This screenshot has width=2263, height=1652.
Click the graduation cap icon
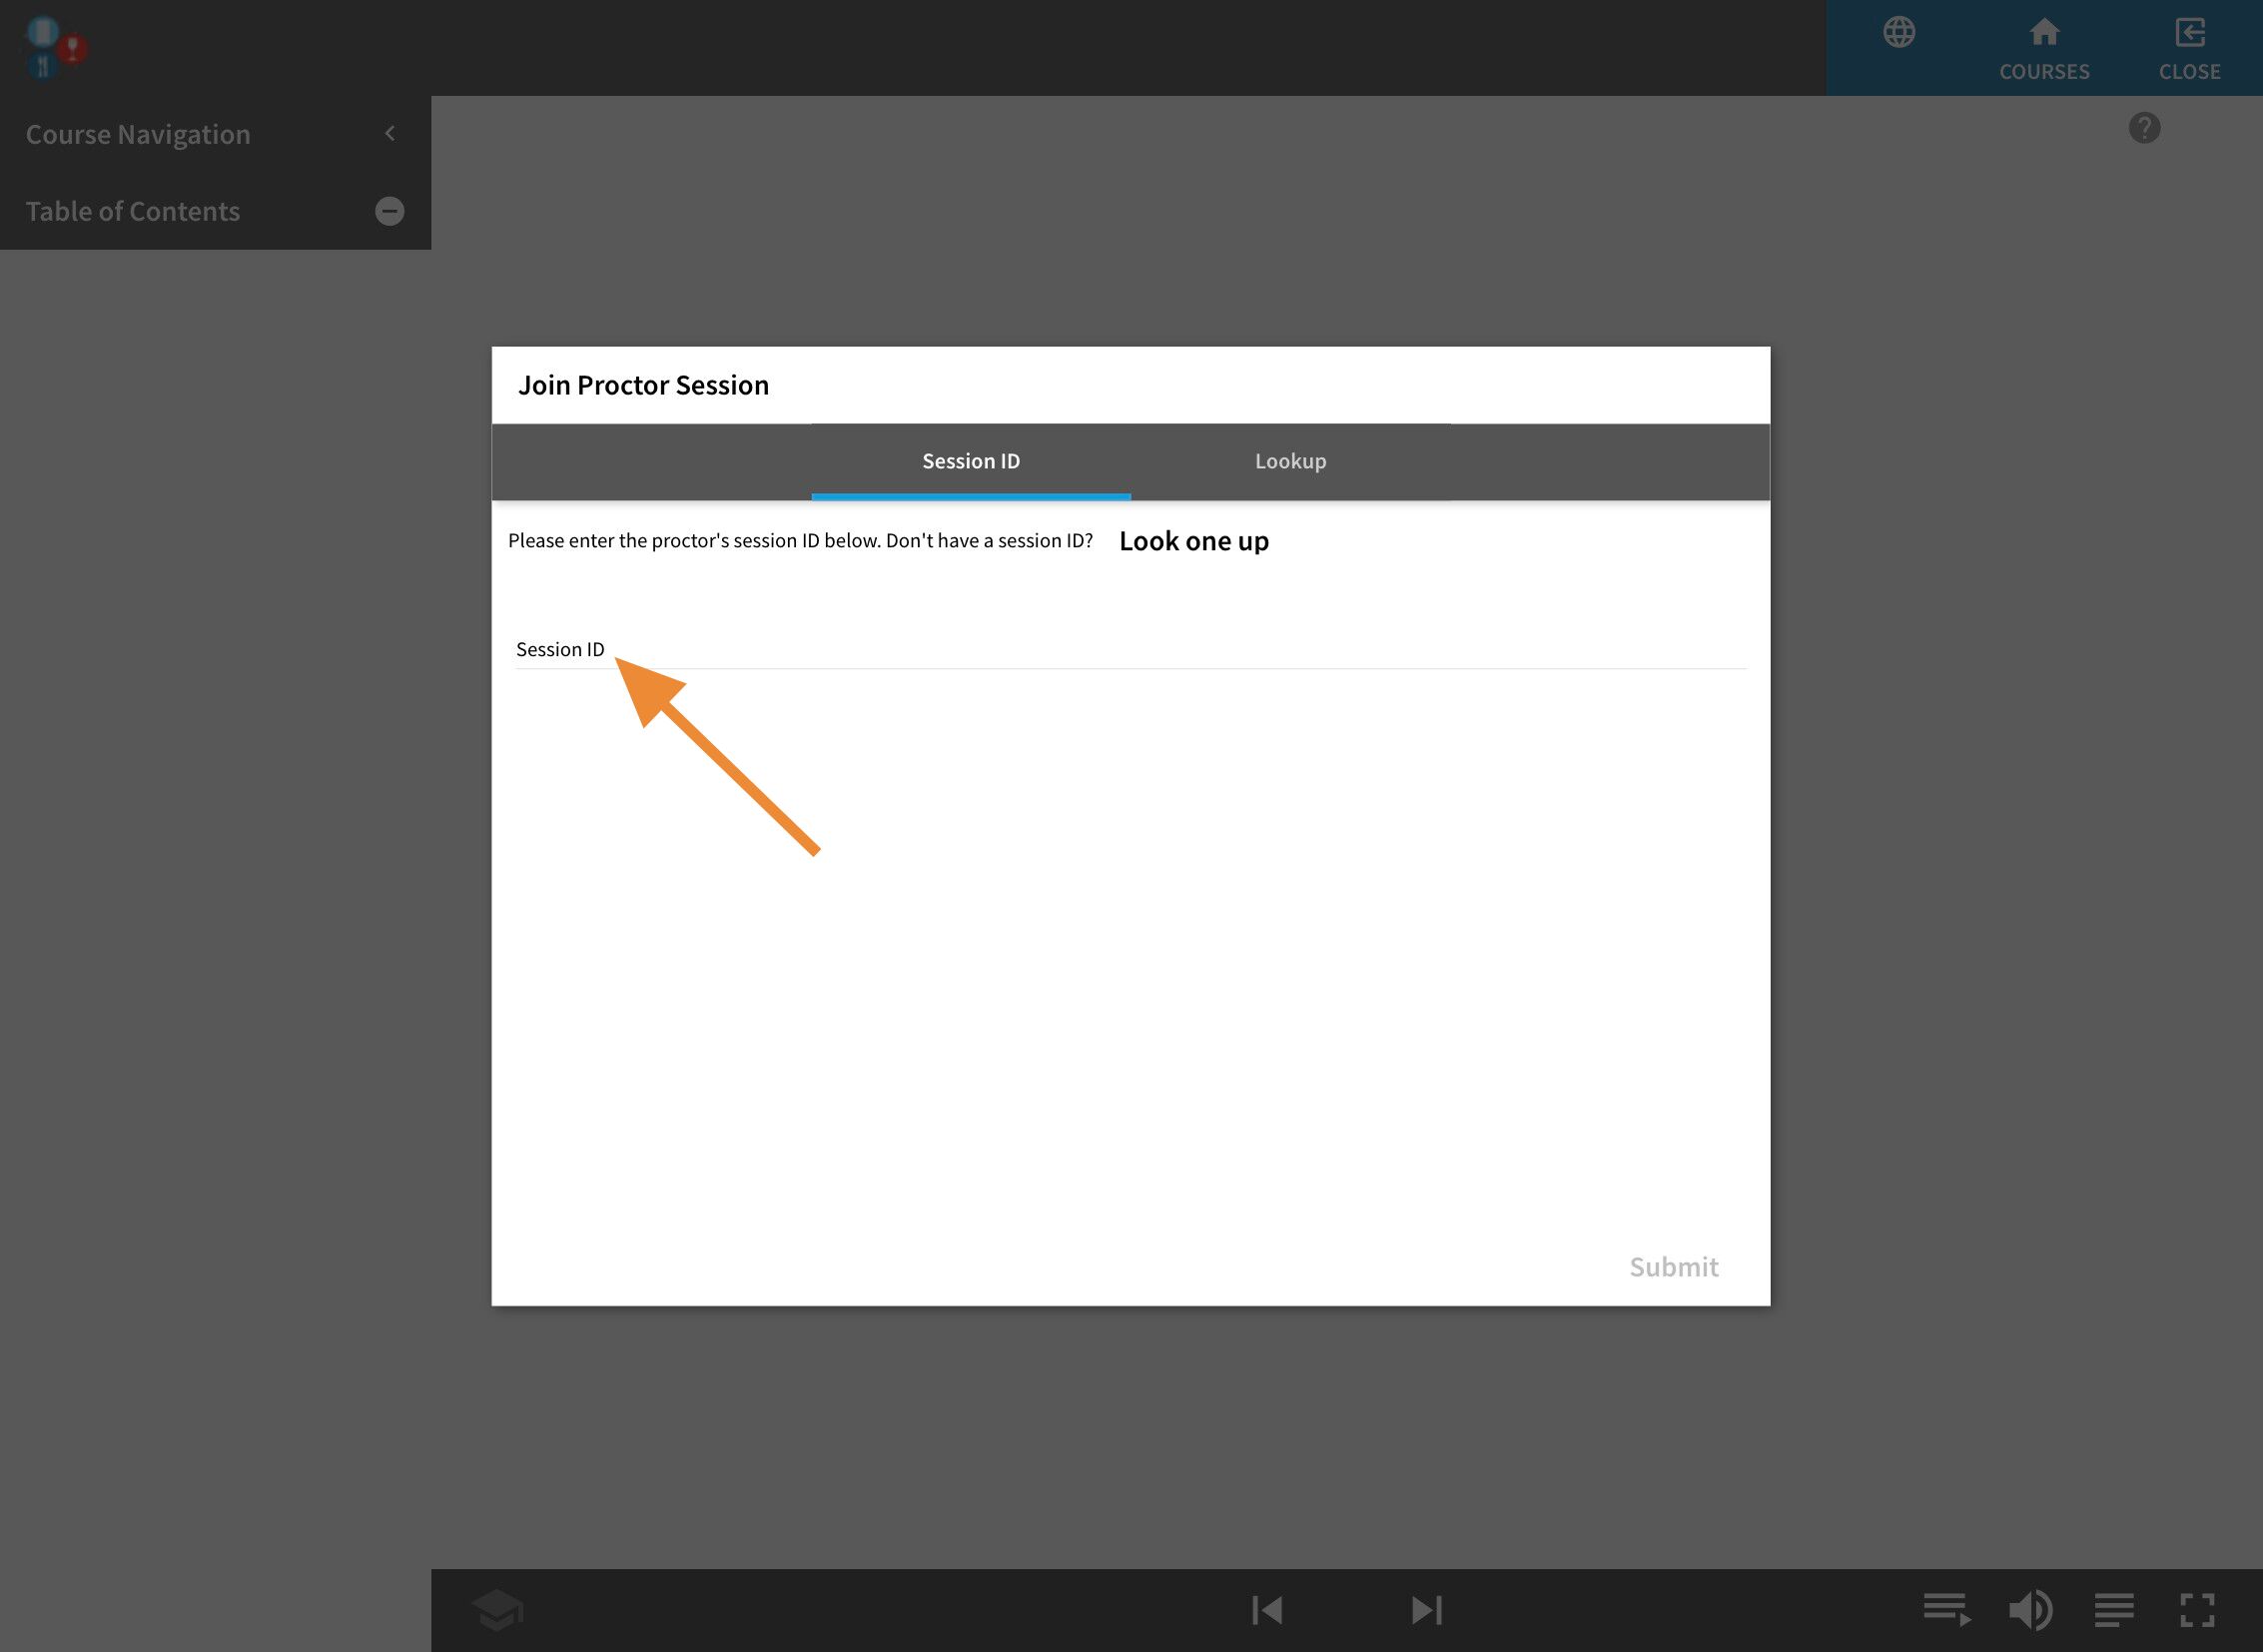pyautogui.click(x=497, y=1610)
